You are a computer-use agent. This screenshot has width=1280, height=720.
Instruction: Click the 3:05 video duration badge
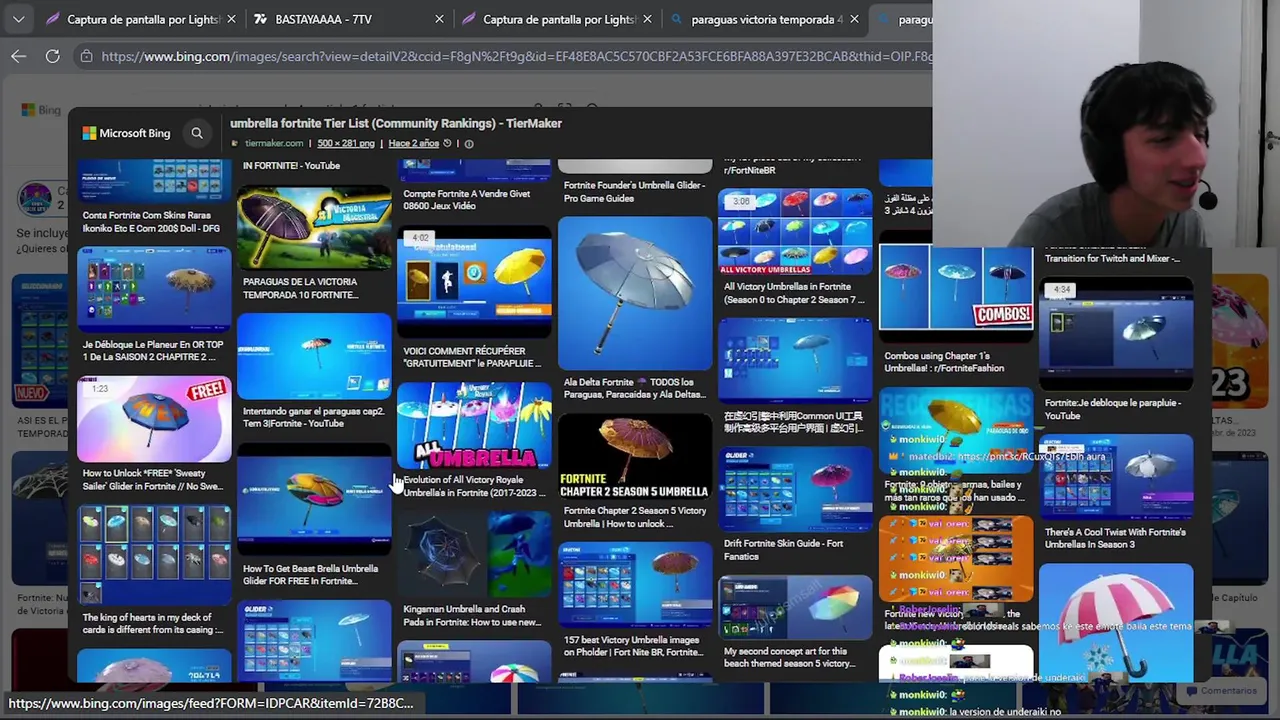coord(740,201)
